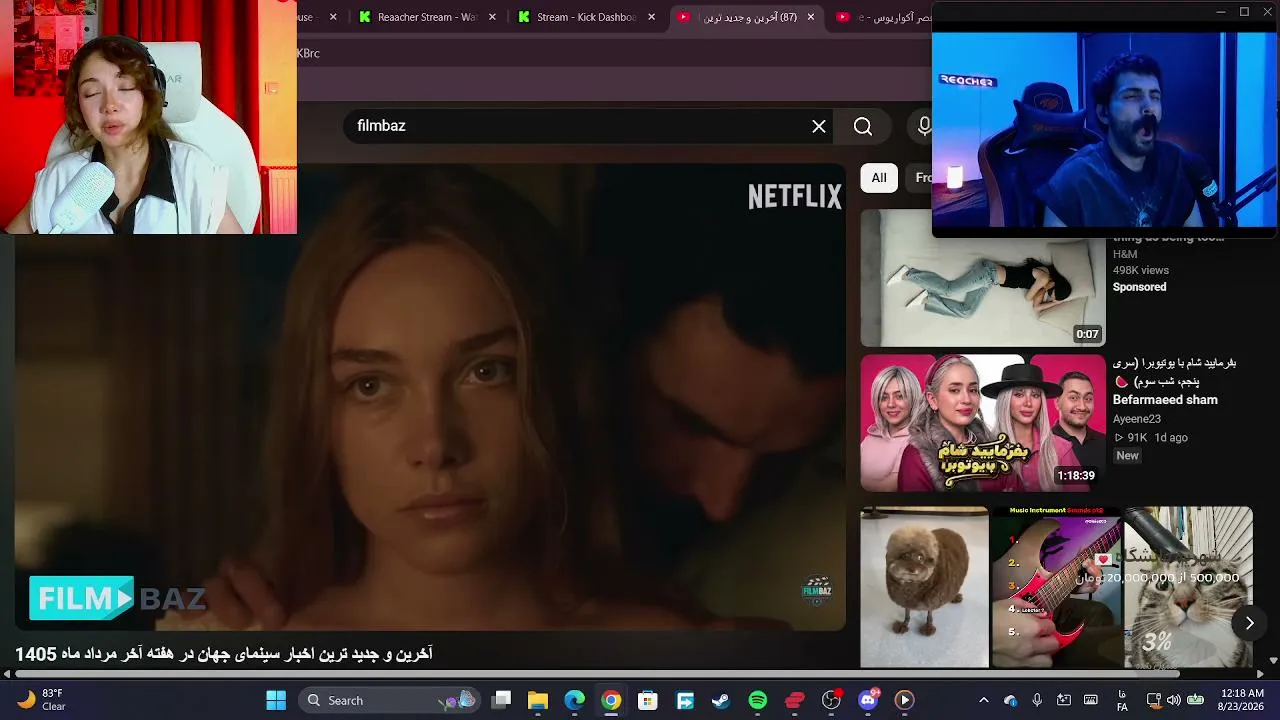The image size is (1280, 720).
Task: Open the H&M sponsored video thumbnail
Action: 983,277
